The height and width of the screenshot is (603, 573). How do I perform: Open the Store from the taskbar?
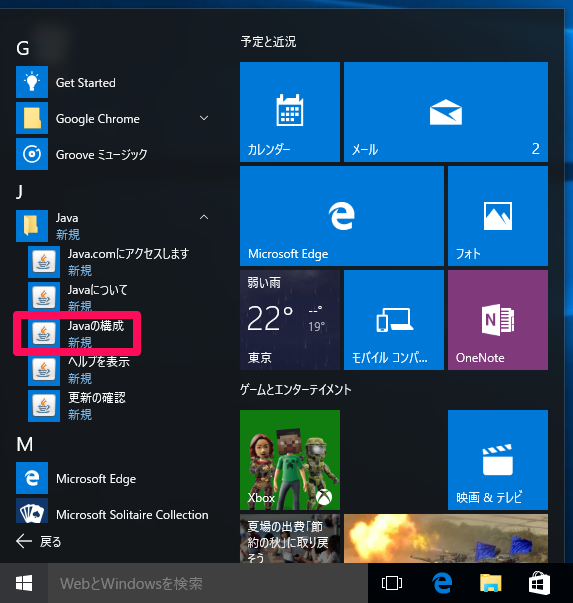coord(540,583)
